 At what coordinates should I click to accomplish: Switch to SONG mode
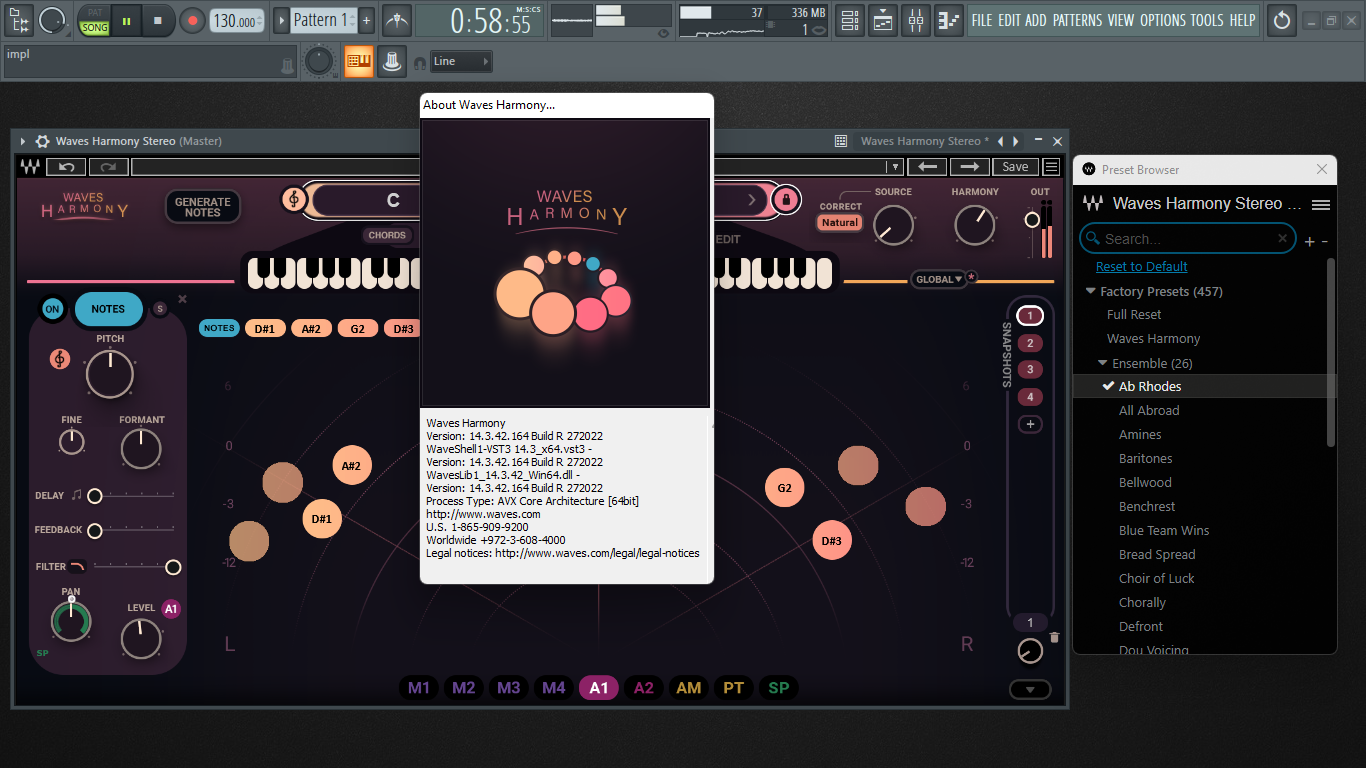[x=95, y=27]
